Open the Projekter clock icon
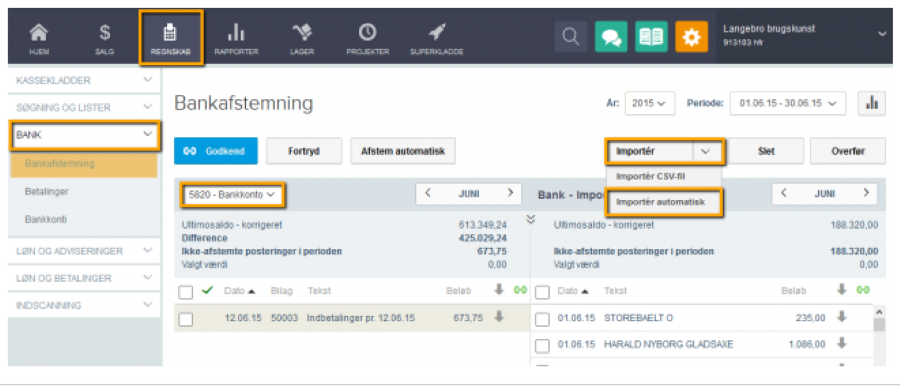Image resolution: width=900 pixels, height=387 pixels. (x=367, y=33)
